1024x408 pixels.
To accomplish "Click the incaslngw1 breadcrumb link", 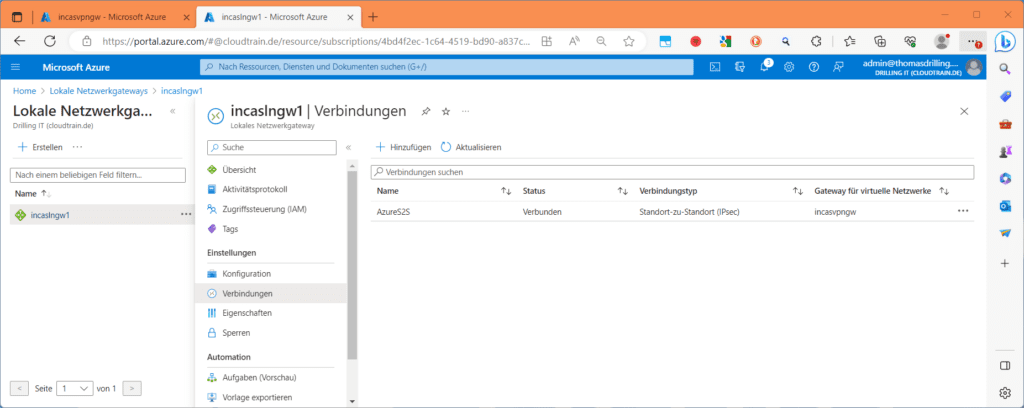I will (182, 91).
